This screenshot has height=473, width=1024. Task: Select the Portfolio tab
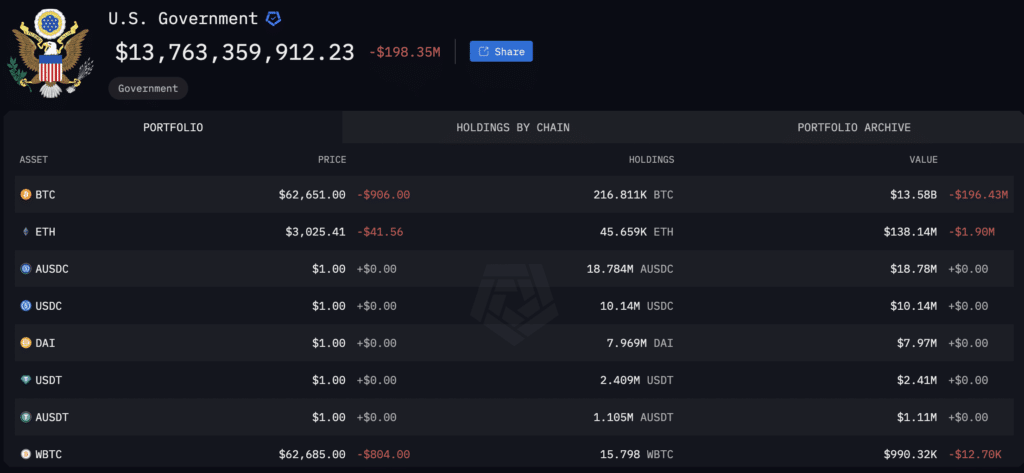point(173,127)
